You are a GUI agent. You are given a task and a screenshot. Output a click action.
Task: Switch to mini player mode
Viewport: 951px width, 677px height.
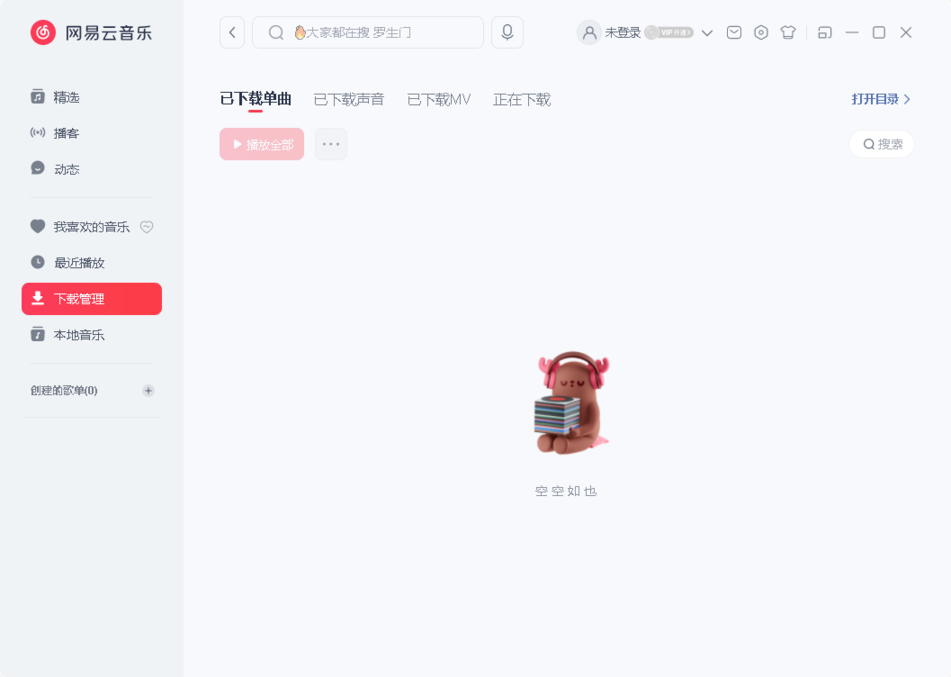click(x=825, y=32)
